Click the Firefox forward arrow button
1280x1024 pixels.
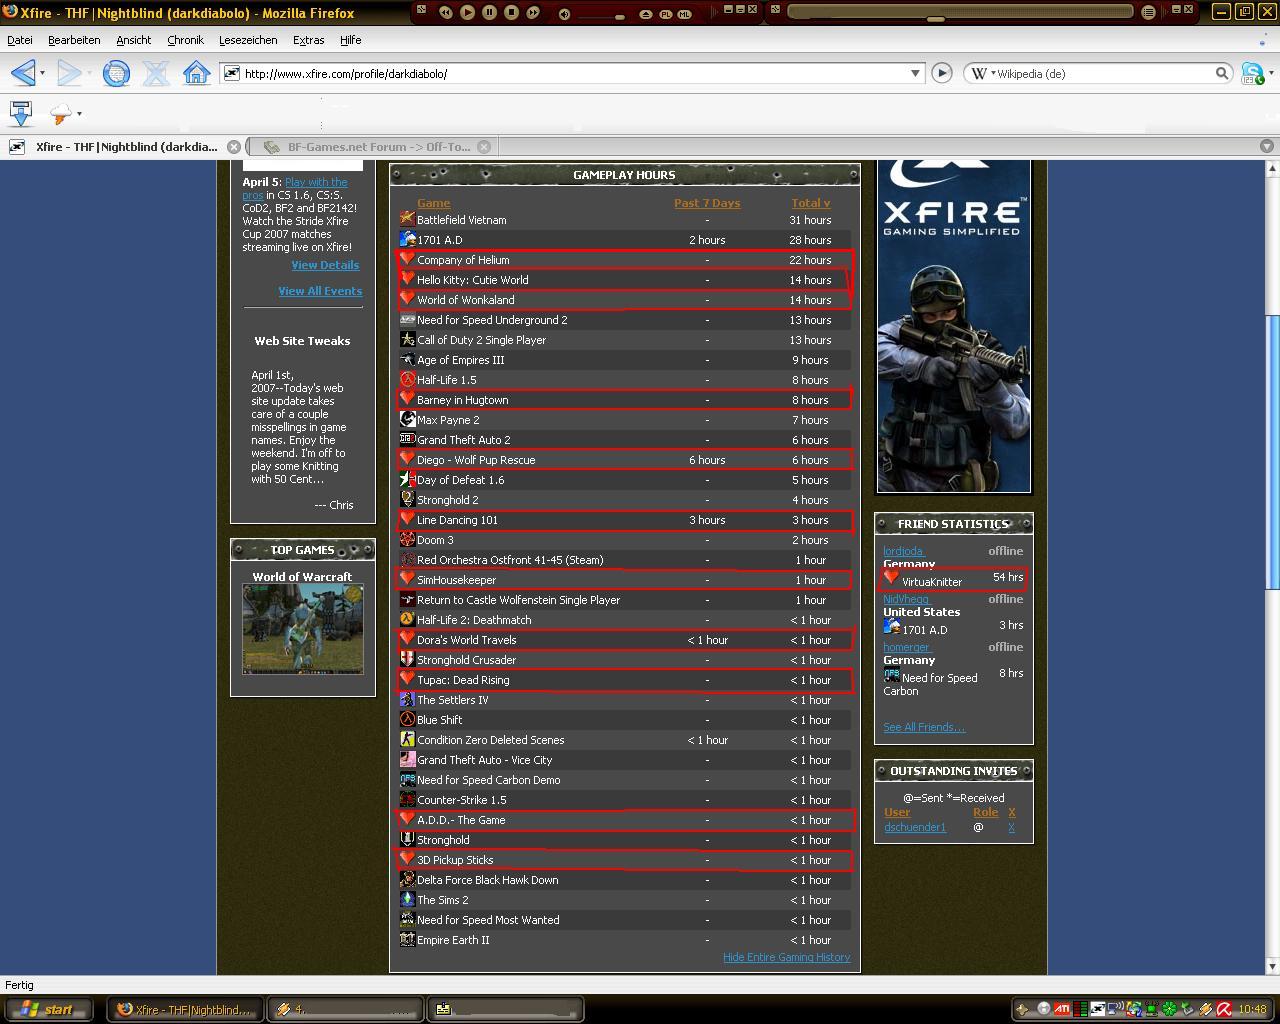(69, 73)
